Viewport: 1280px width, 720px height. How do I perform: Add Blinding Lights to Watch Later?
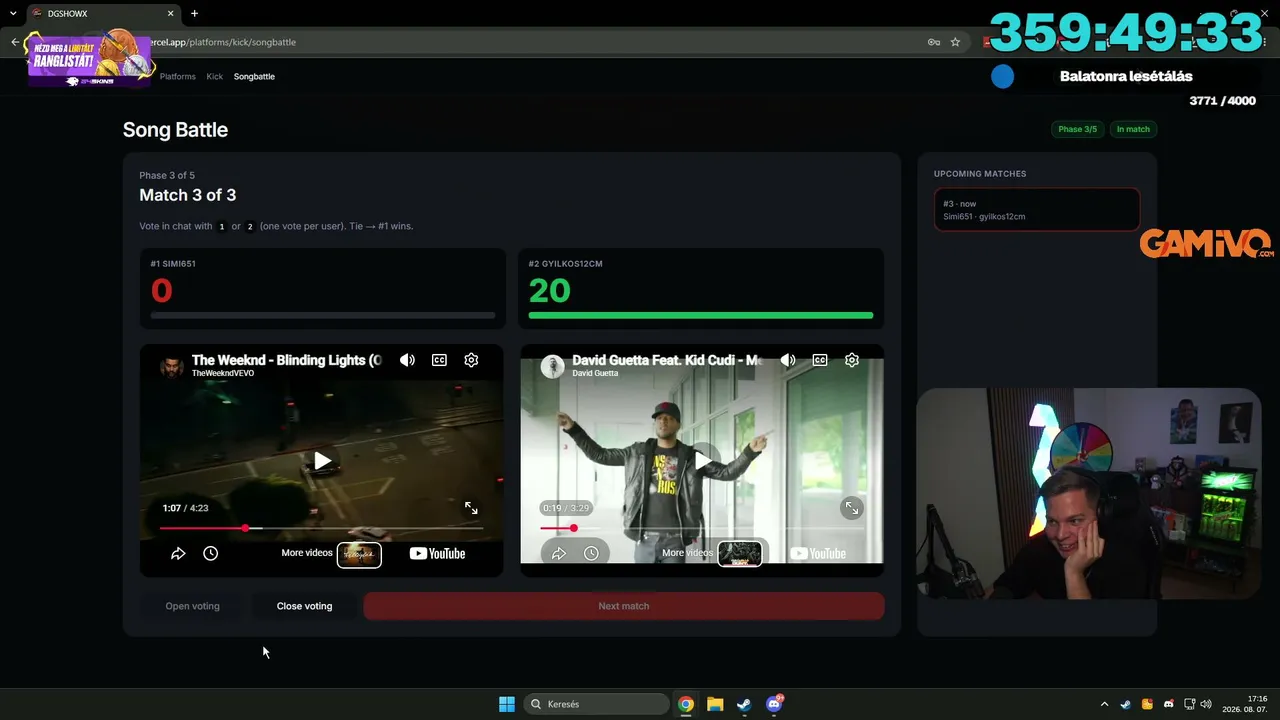(210, 553)
